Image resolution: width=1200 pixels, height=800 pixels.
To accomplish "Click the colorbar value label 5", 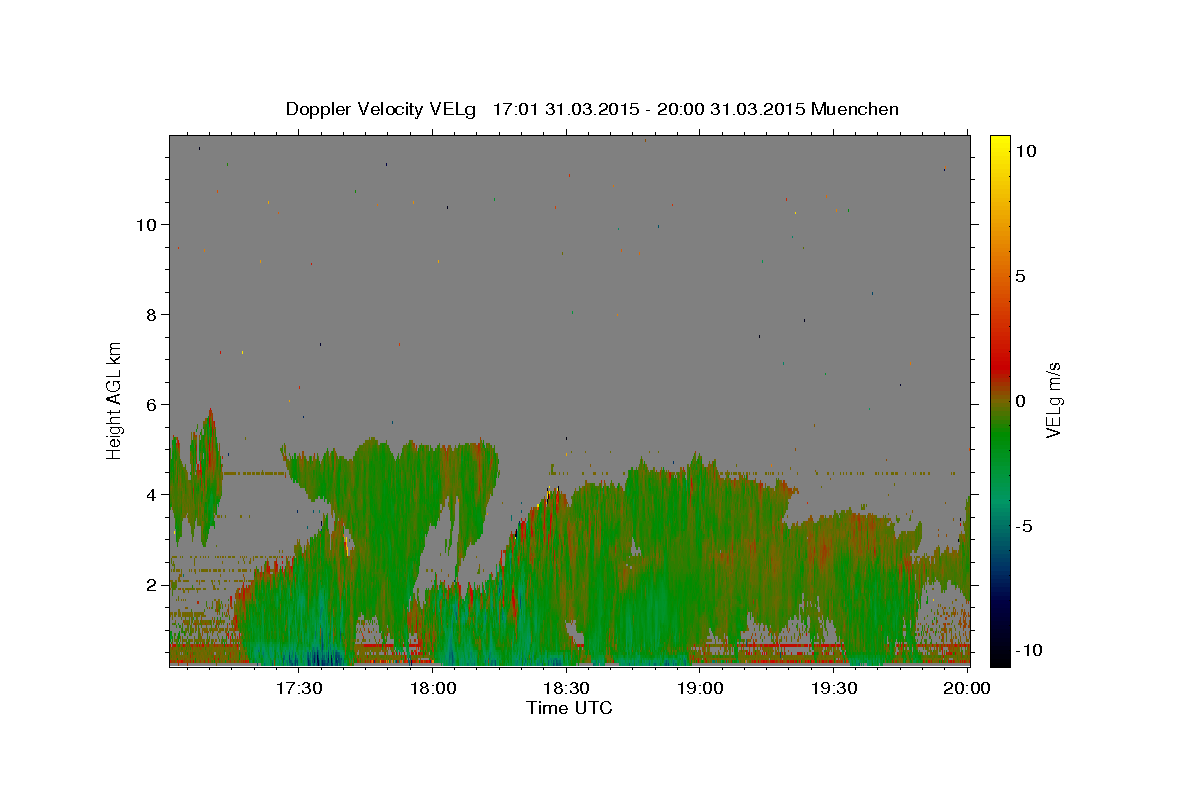I will coord(1021,276).
